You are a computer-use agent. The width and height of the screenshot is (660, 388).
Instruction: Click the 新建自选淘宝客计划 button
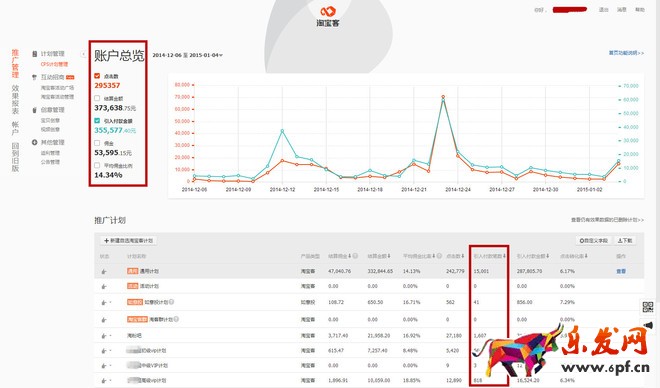pos(128,241)
